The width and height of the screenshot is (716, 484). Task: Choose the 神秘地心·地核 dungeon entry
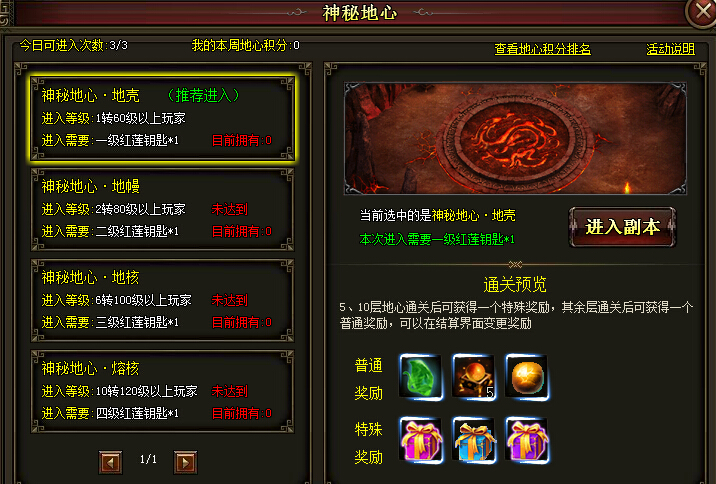coord(163,300)
